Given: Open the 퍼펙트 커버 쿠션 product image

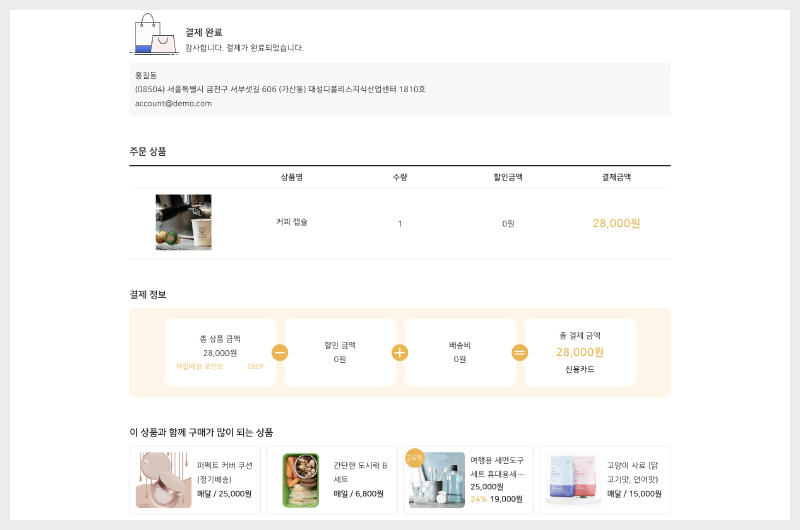Looking at the screenshot, I should point(163,480).
